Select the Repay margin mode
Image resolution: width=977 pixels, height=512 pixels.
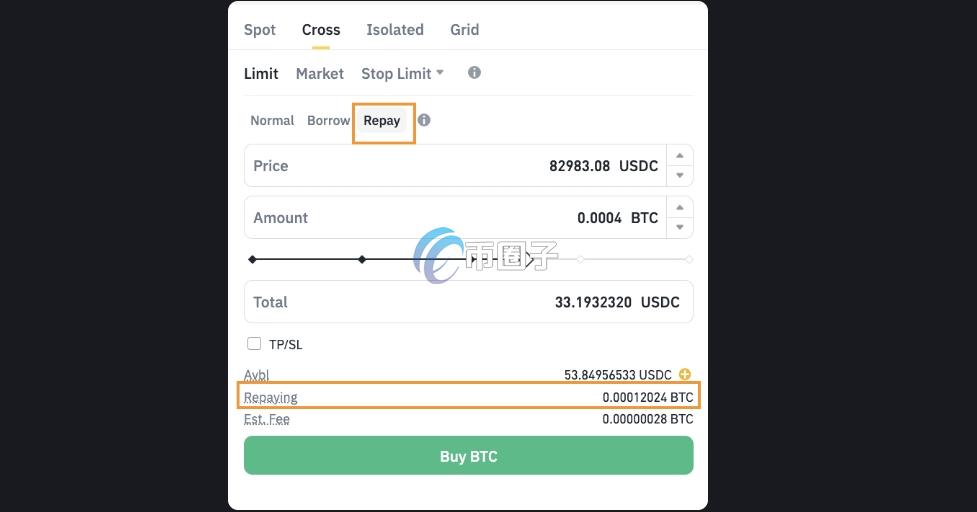382,121
